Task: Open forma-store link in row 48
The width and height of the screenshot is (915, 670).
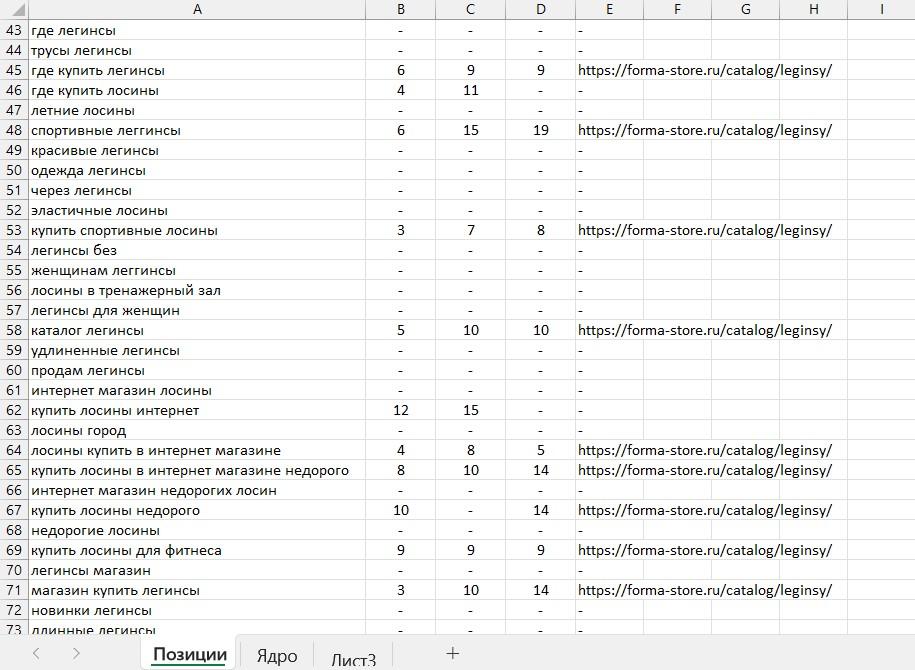Action: tap(705, 130)
